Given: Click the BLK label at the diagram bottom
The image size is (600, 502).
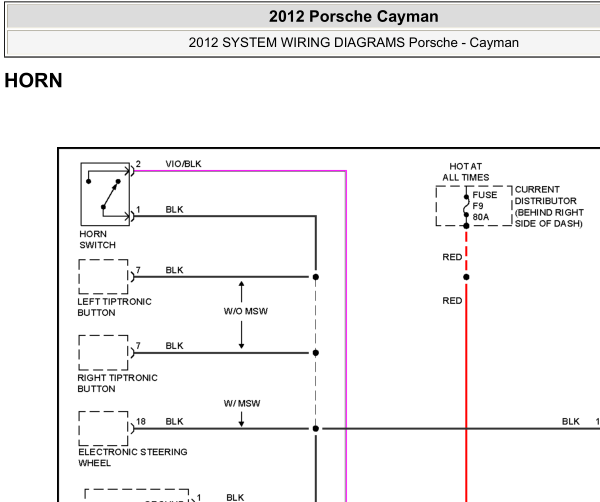Looking at the screenshot, I should click(x=235, y=497).
